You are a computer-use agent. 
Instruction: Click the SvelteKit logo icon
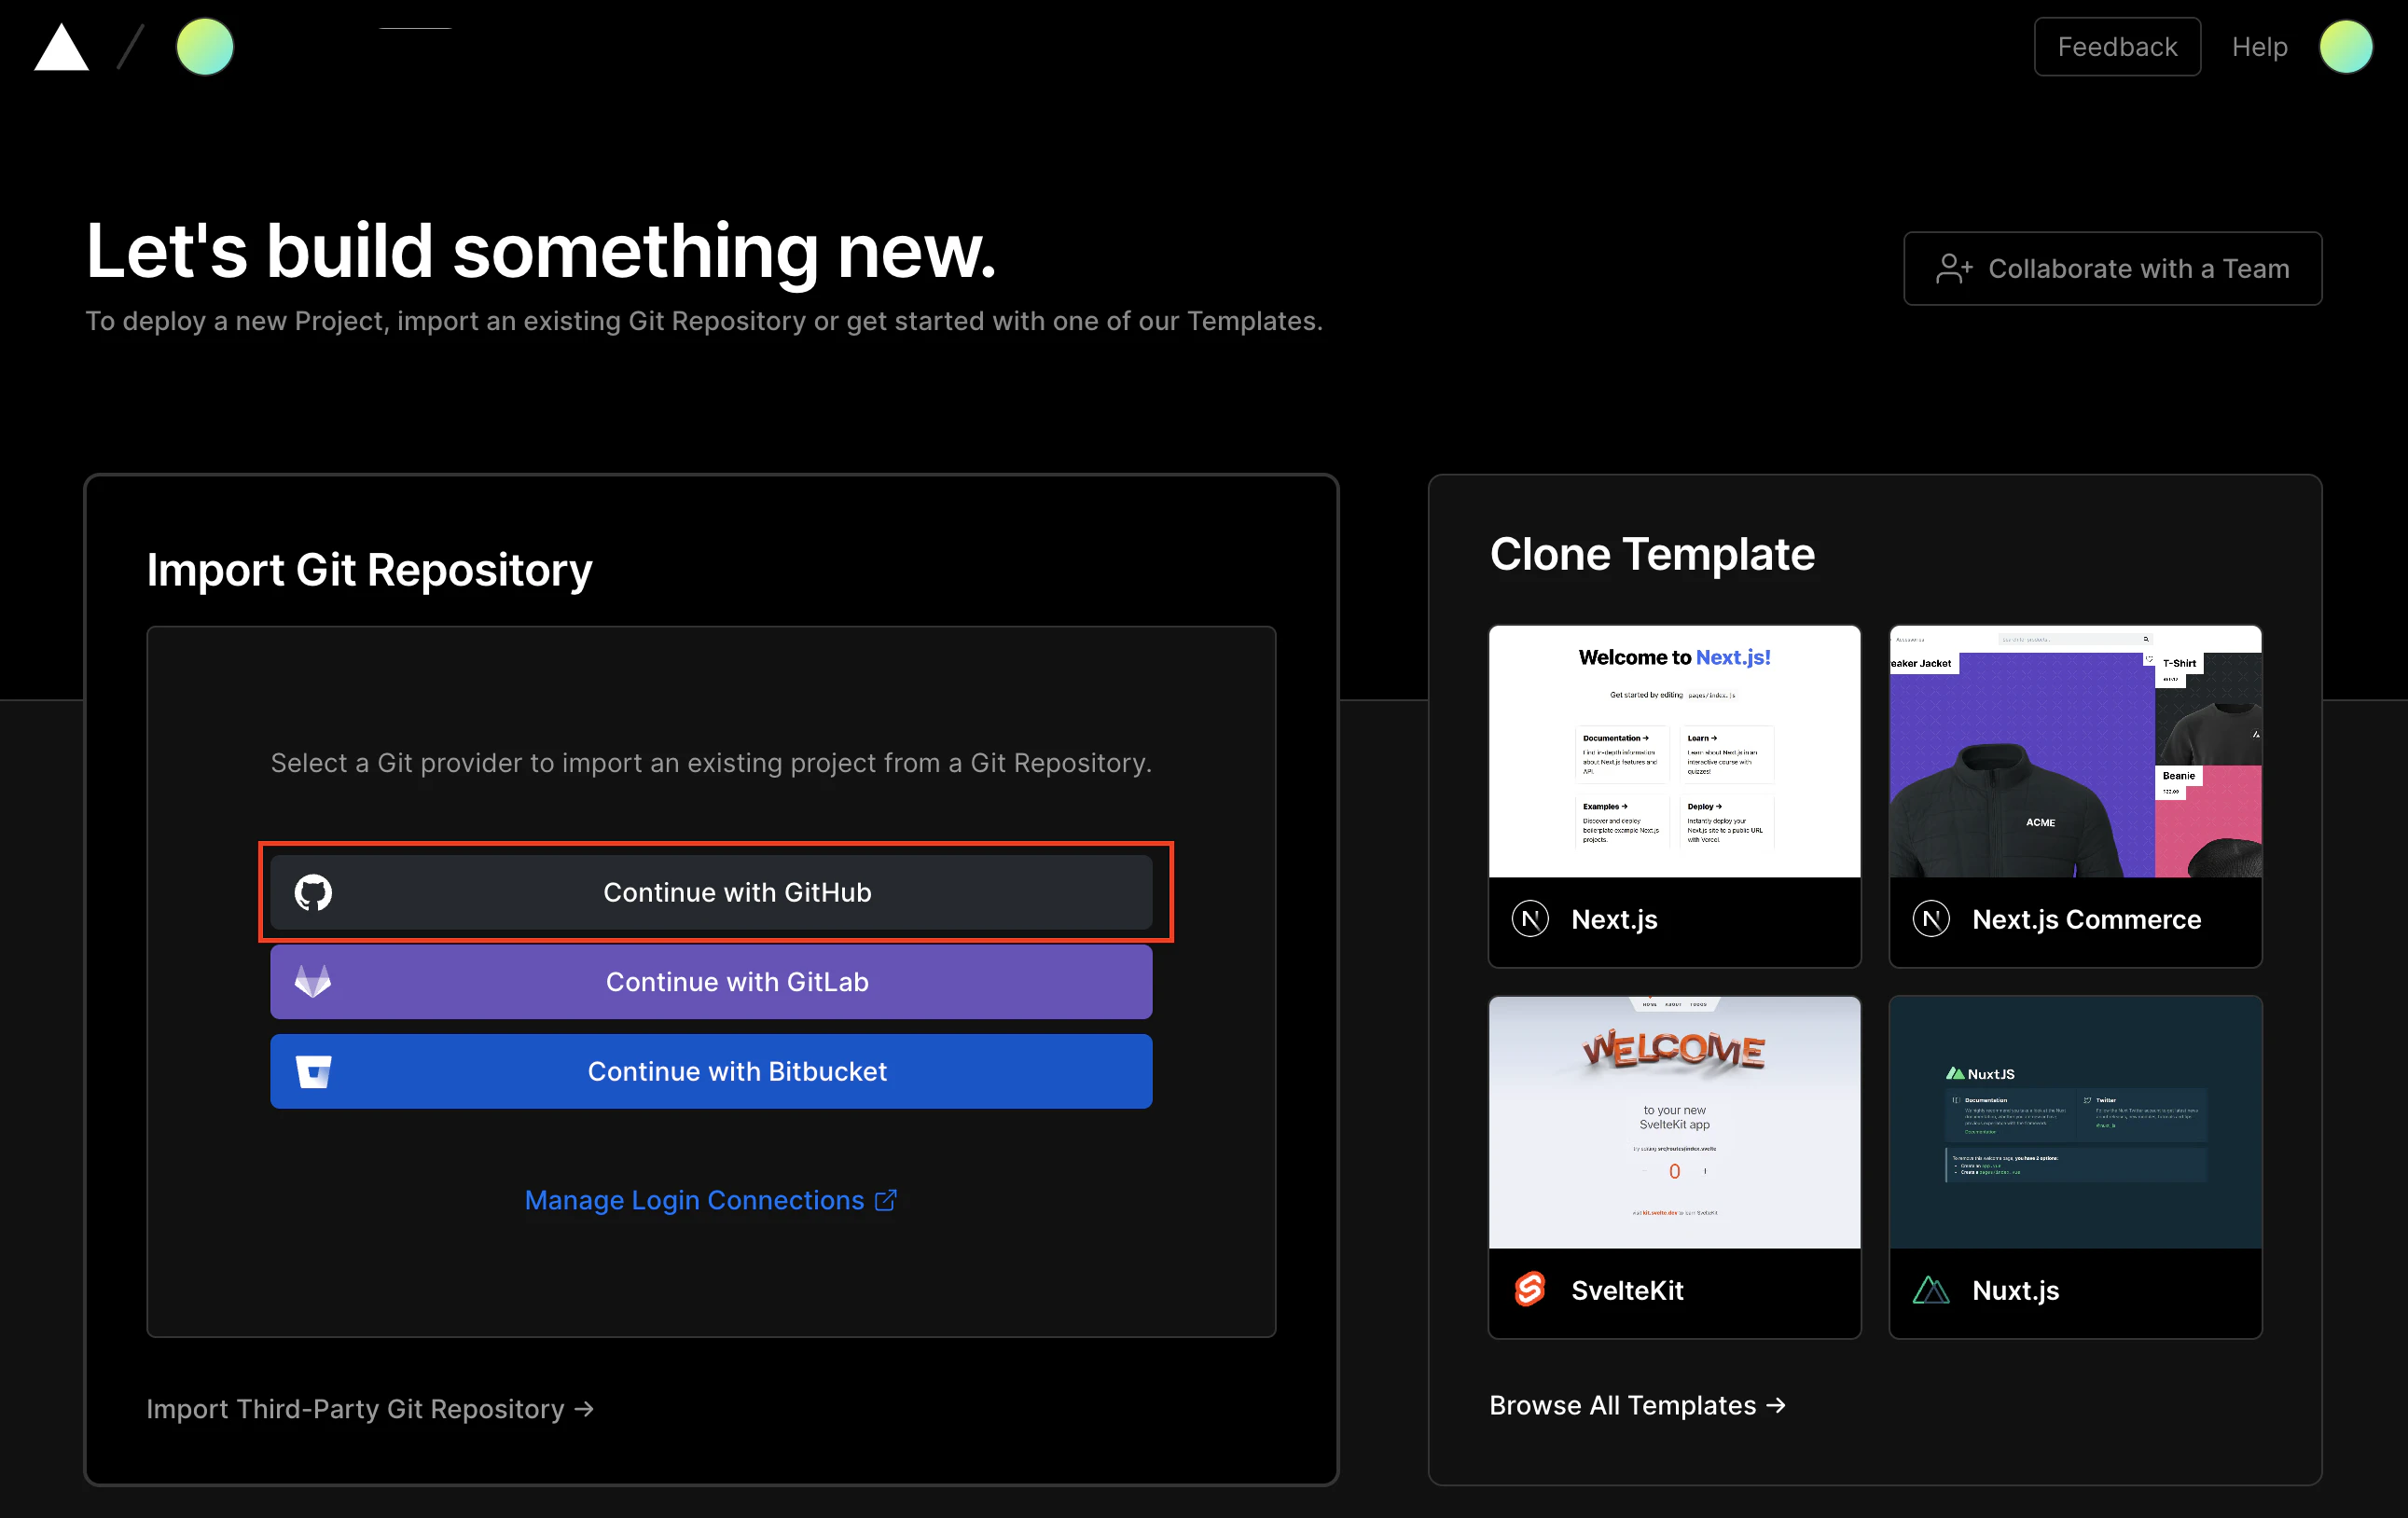tap(1530, 1289)
